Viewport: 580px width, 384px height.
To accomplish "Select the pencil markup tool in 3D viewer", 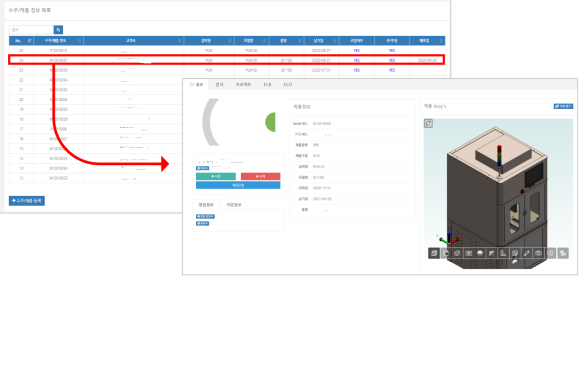I will tap(526, 253).
